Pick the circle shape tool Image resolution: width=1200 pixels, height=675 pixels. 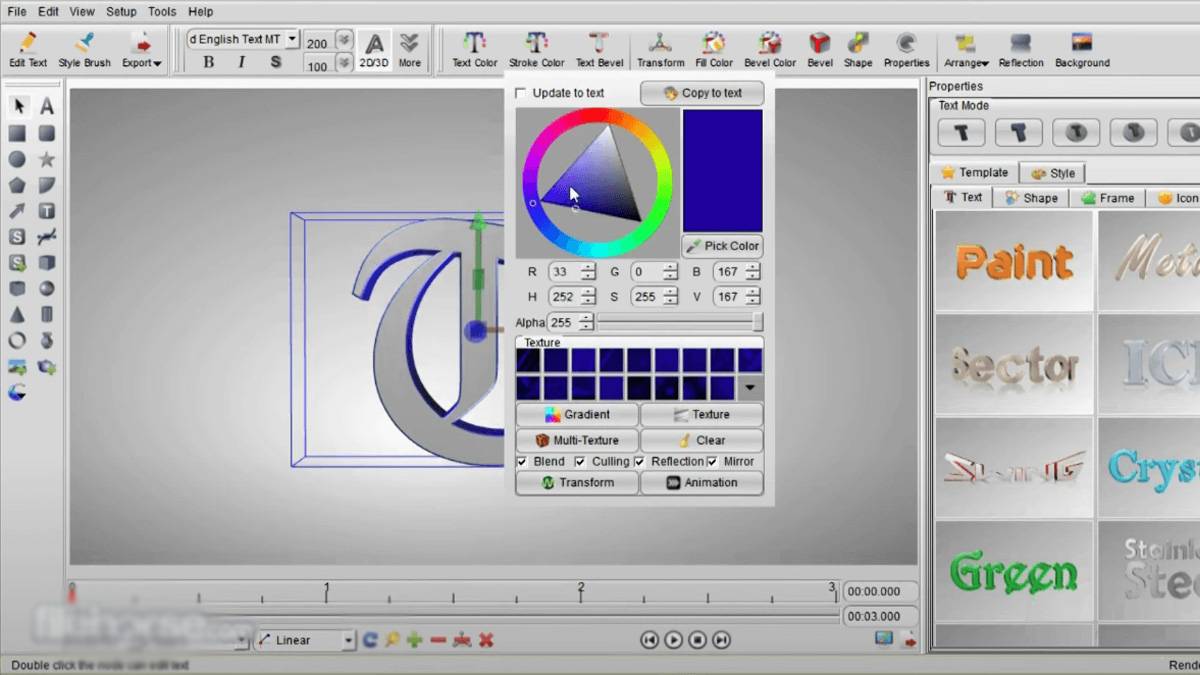click(x=17, y=159)
